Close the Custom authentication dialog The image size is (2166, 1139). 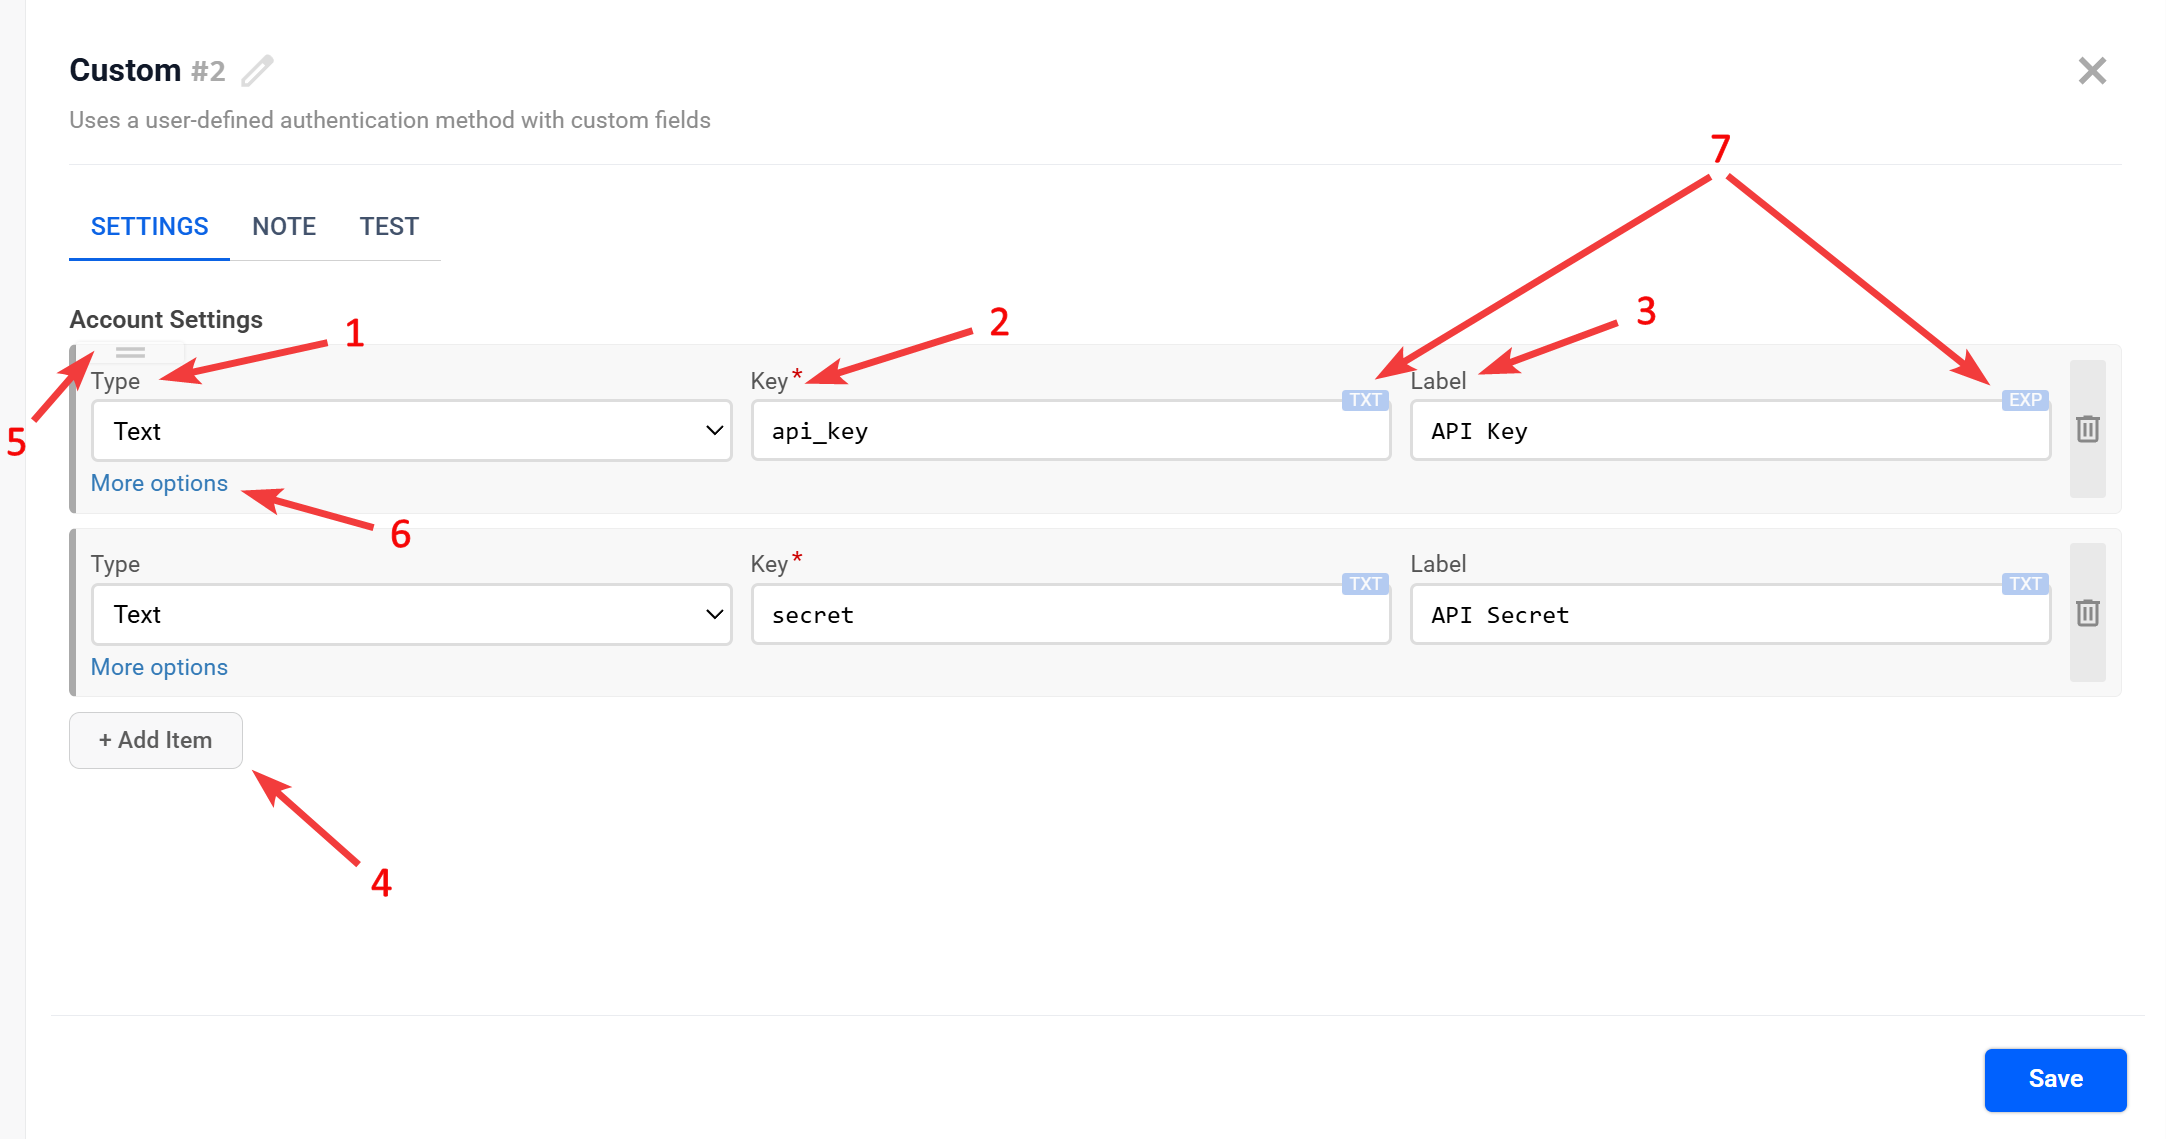tap(2092, 71)
